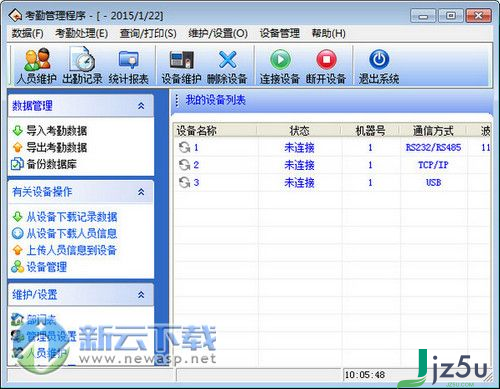Screen dimensions: 500x389
Task: Click 导入考勤数据 link
Action: pos(57,131)
